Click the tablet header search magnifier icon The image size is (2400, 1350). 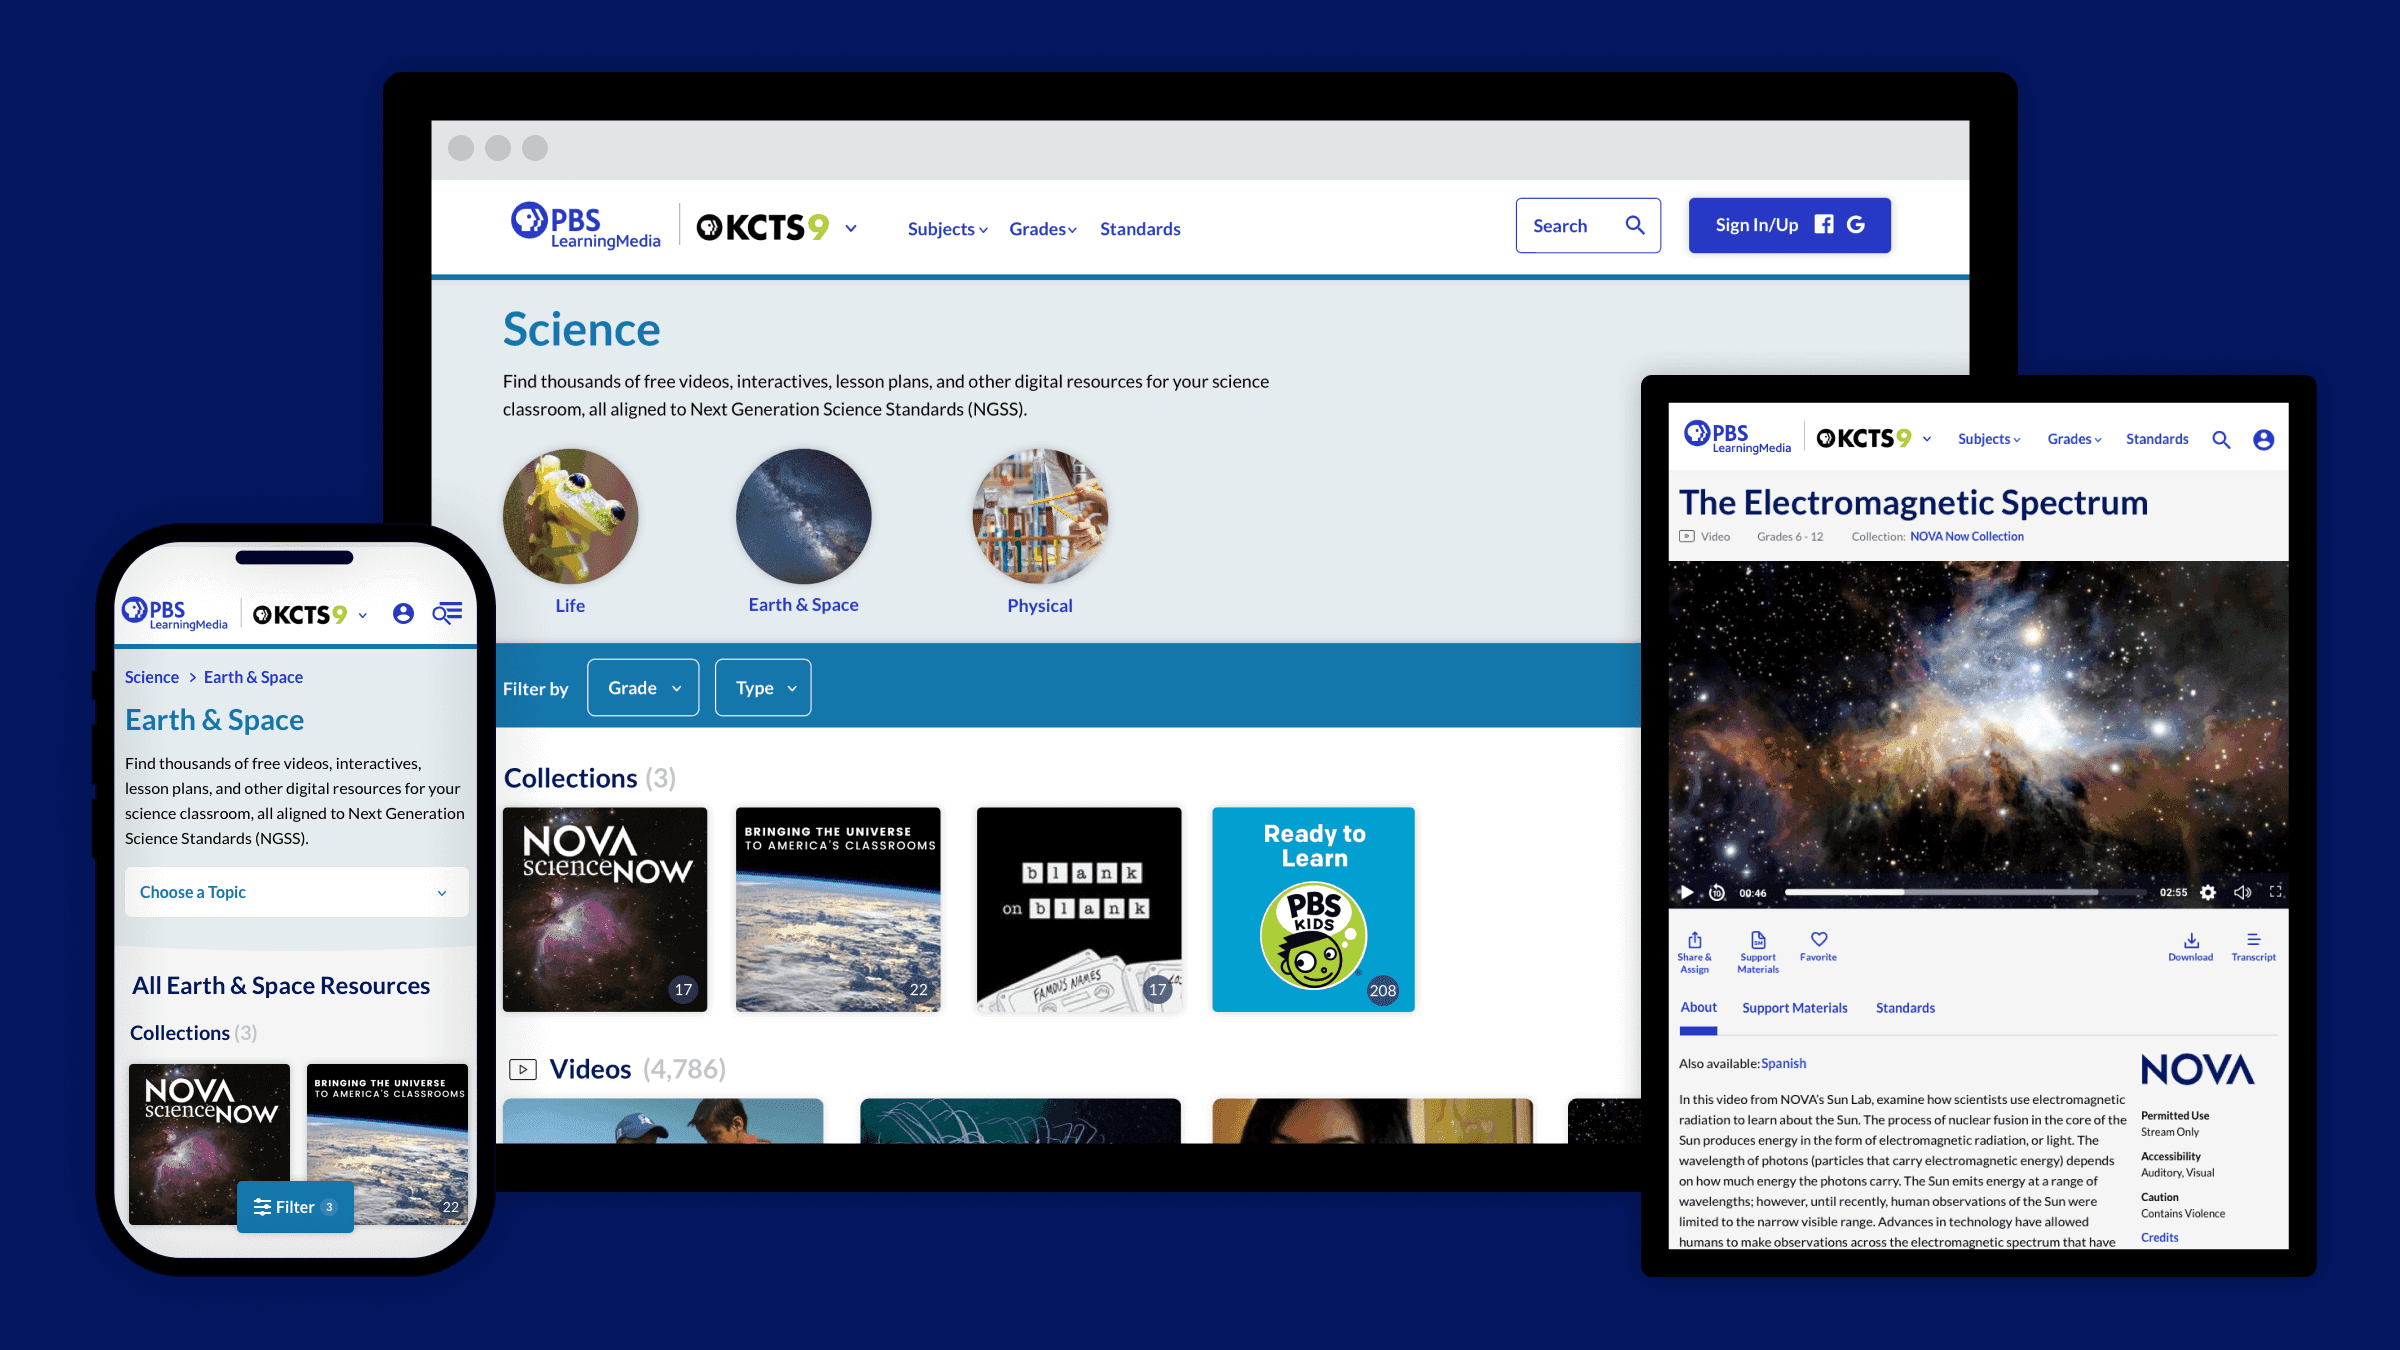pyautogui.click(x=2221, y=439)
